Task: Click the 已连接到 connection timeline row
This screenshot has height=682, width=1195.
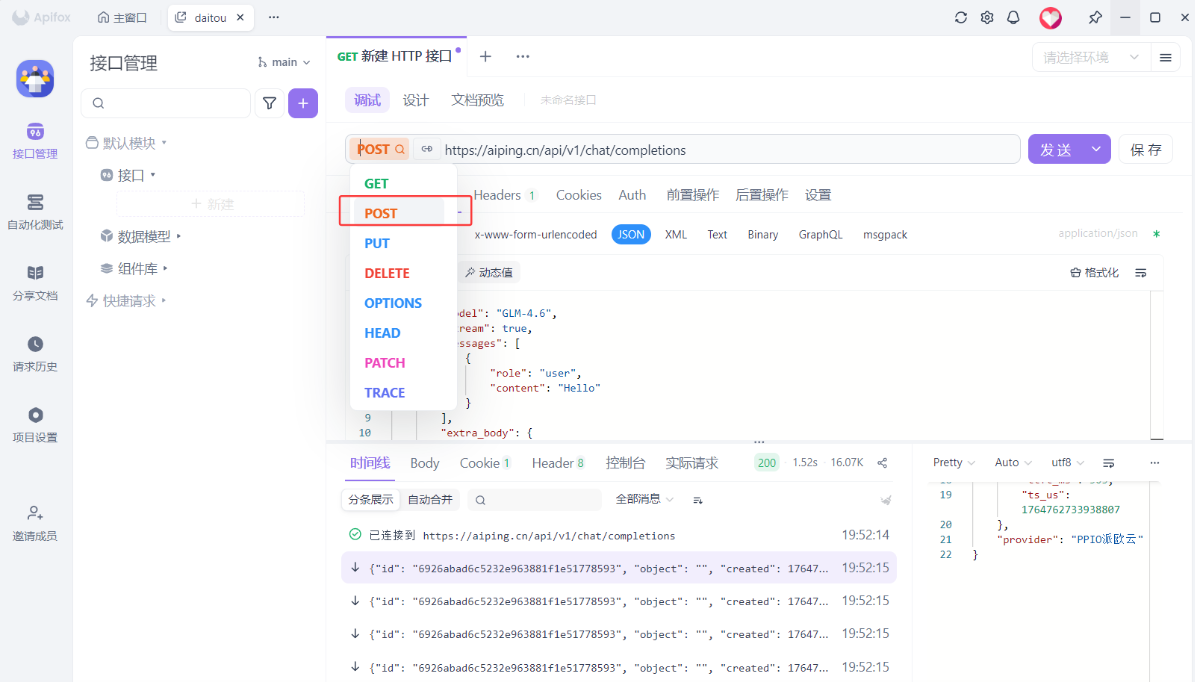Action: point(619,535)
